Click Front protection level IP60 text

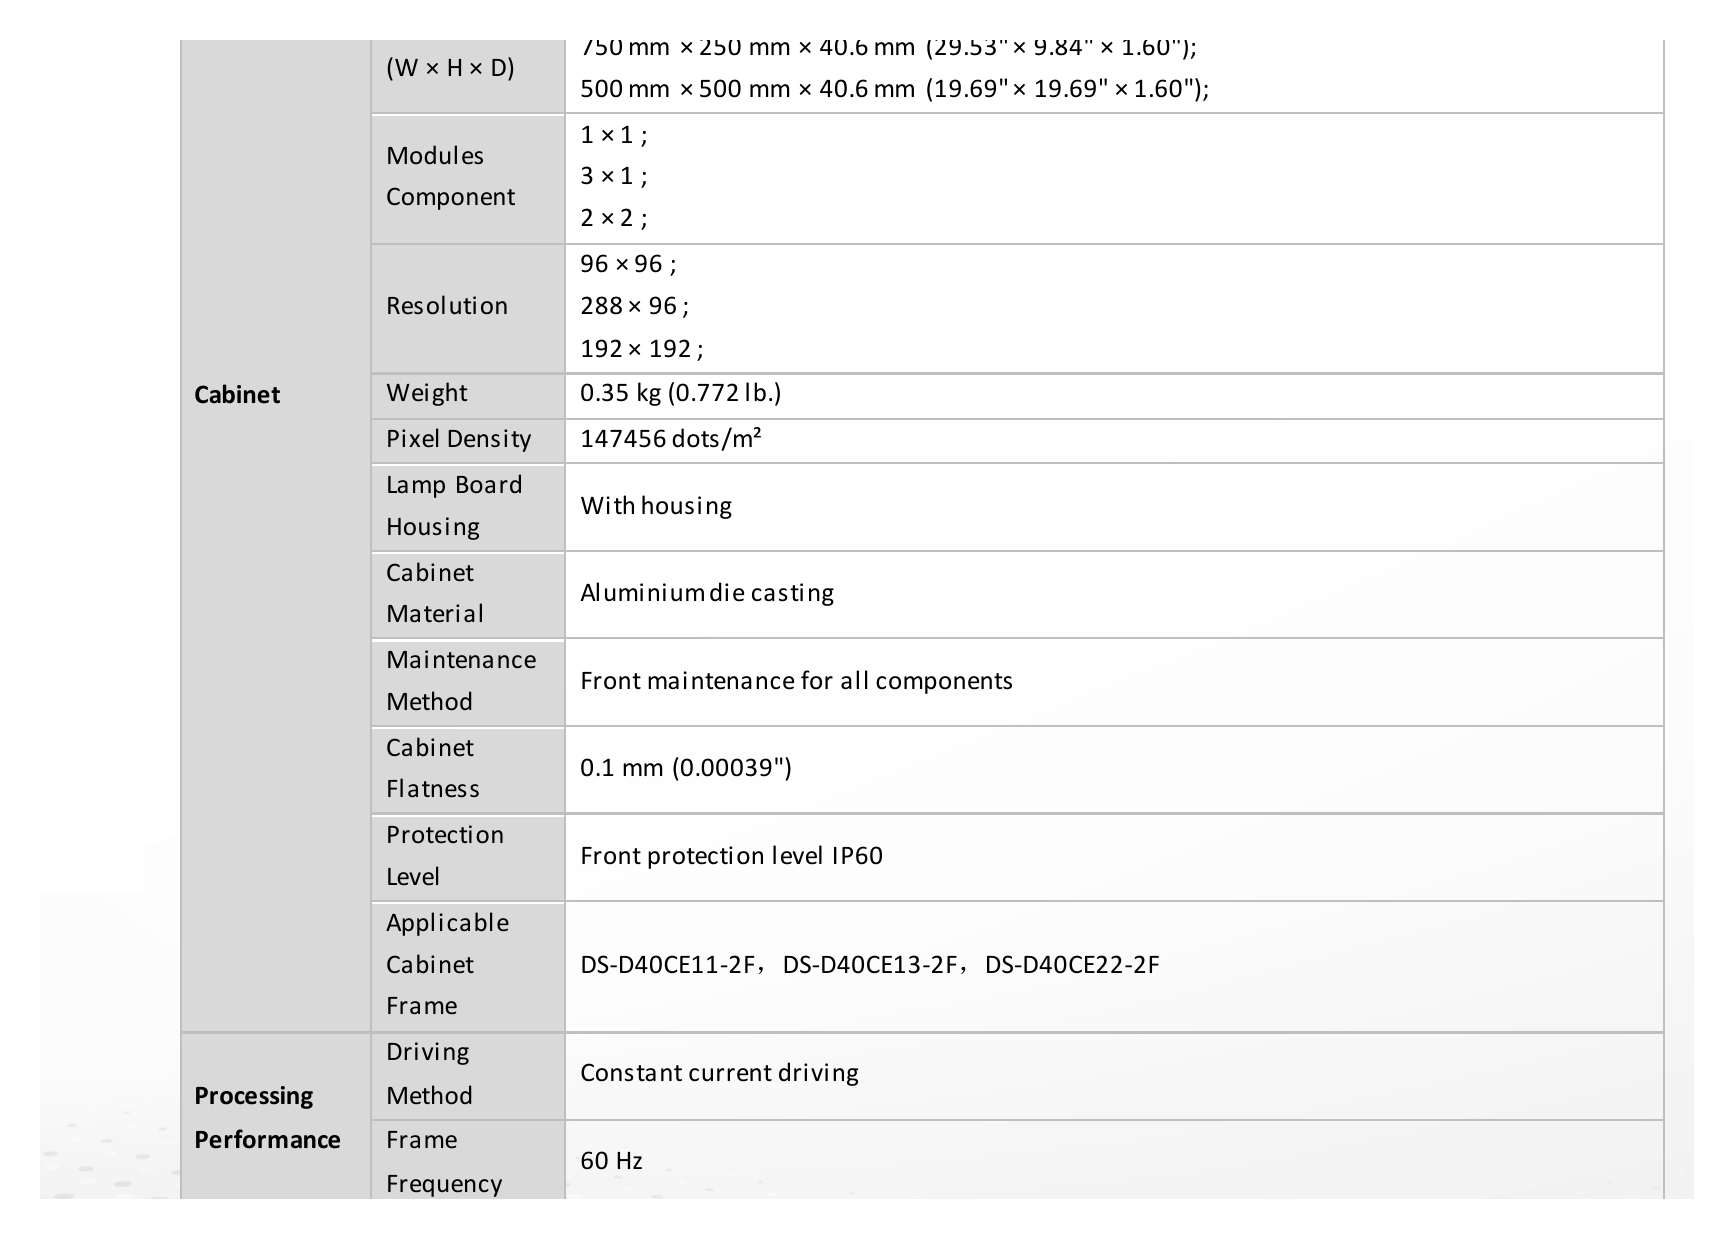click(731, 856)
